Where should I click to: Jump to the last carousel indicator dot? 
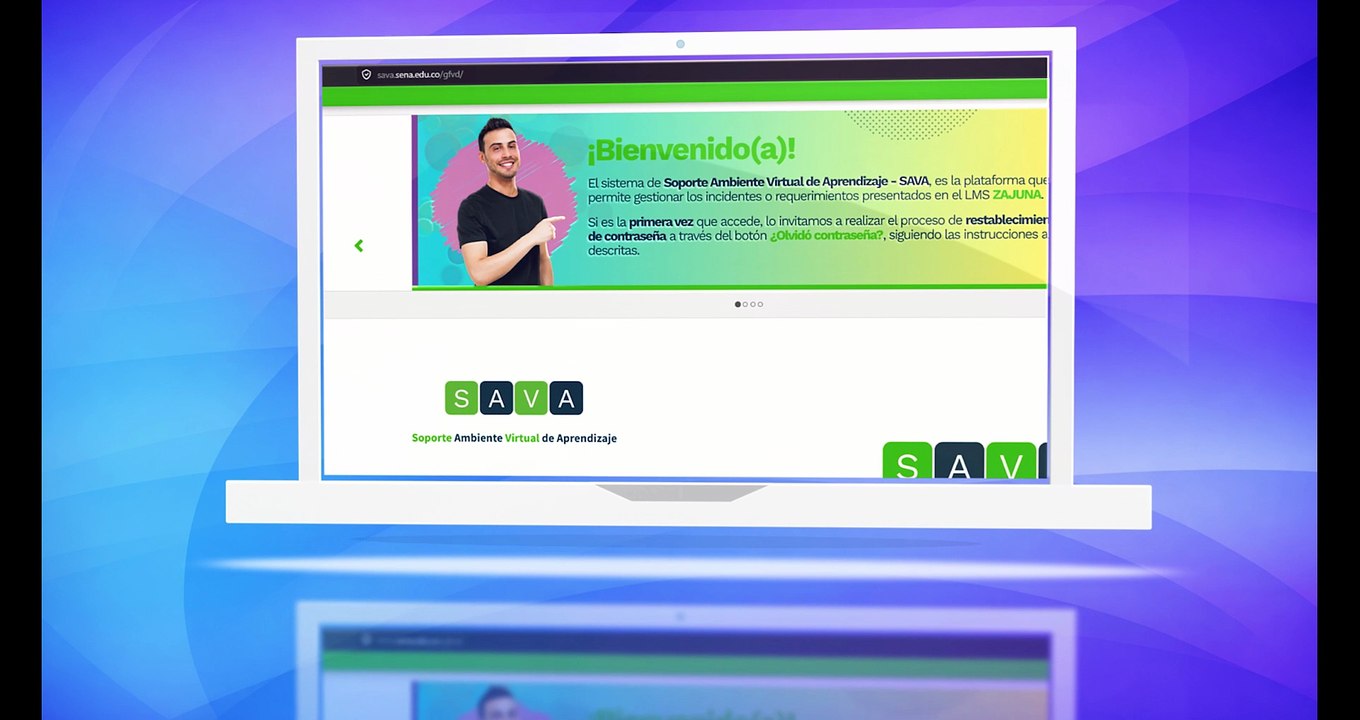coord(760,304)
